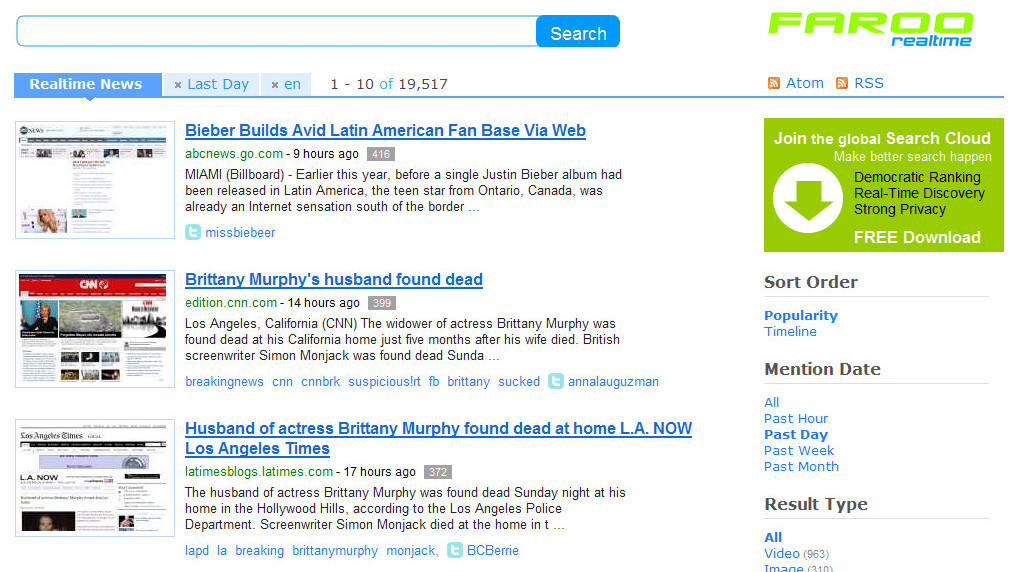
Task: Click the Twitter icon beside missbiebeer
Action: (x=193, y=232)
